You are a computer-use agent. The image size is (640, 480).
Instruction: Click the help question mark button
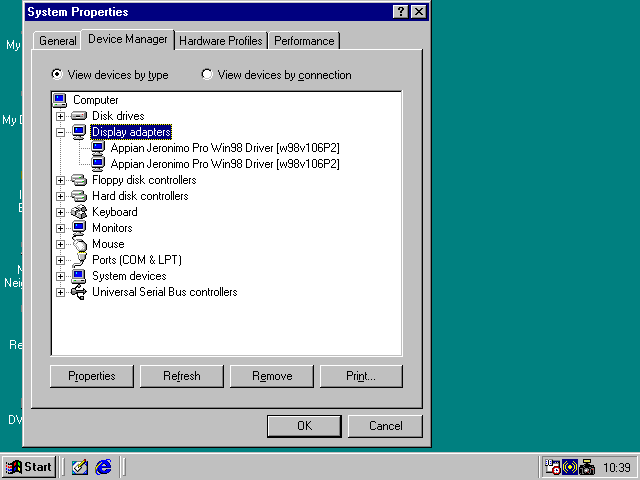click(x=401, y=12)
